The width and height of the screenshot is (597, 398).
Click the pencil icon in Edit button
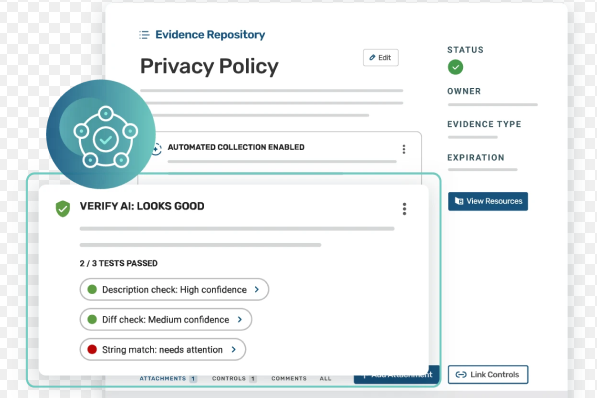[x=372, y=58]
